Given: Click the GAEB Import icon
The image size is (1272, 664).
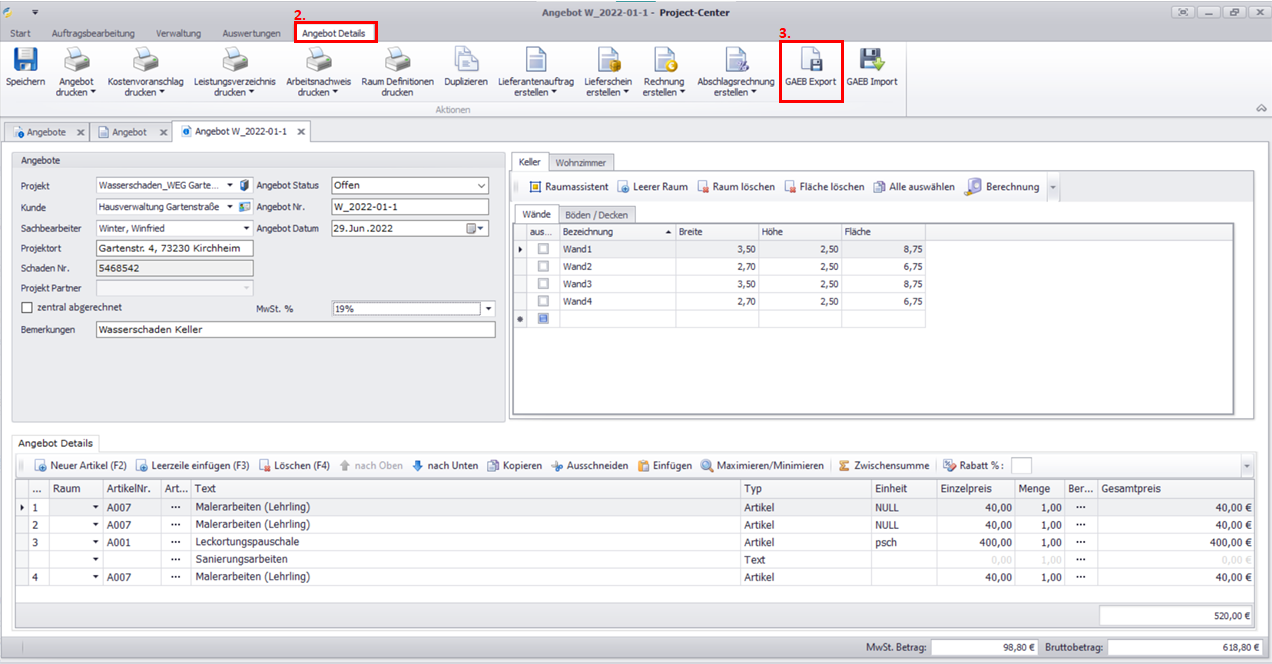Looking at the screenshot, I should (x=871, y=60).
